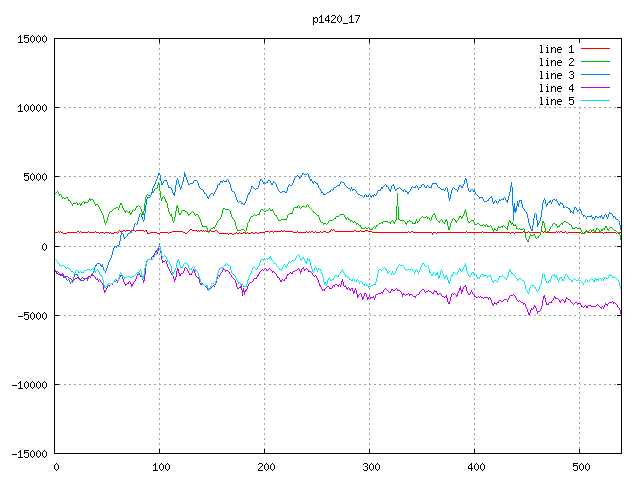The width and height of the screenshot is (640, 480).
Task: Select the "line 1" legend label
Action: [556, 49]
